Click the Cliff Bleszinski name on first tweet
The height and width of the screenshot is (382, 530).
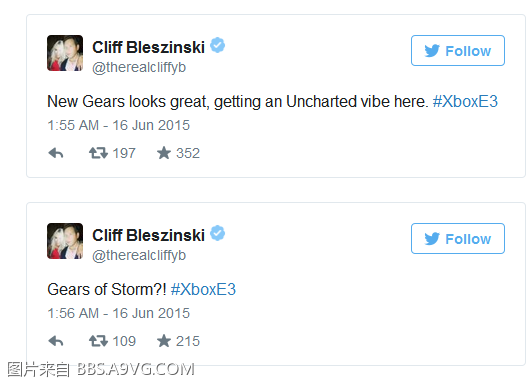click(148, 47)
